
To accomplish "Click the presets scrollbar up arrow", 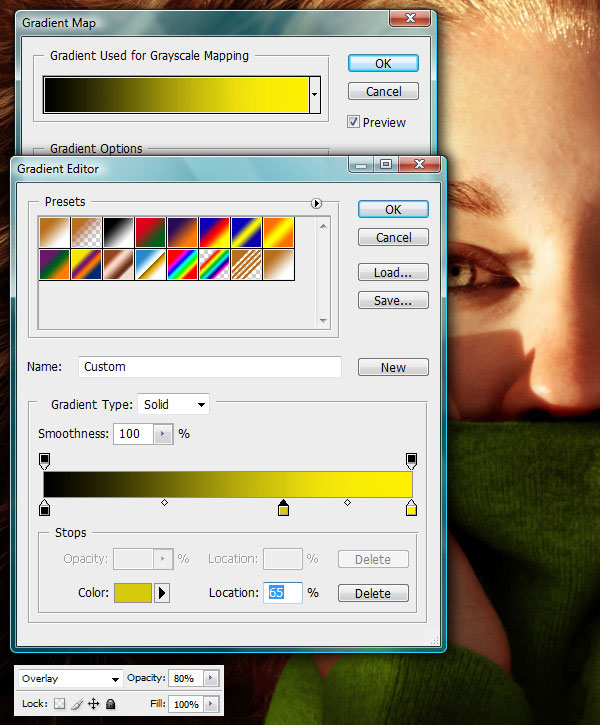I will [323, 226].
